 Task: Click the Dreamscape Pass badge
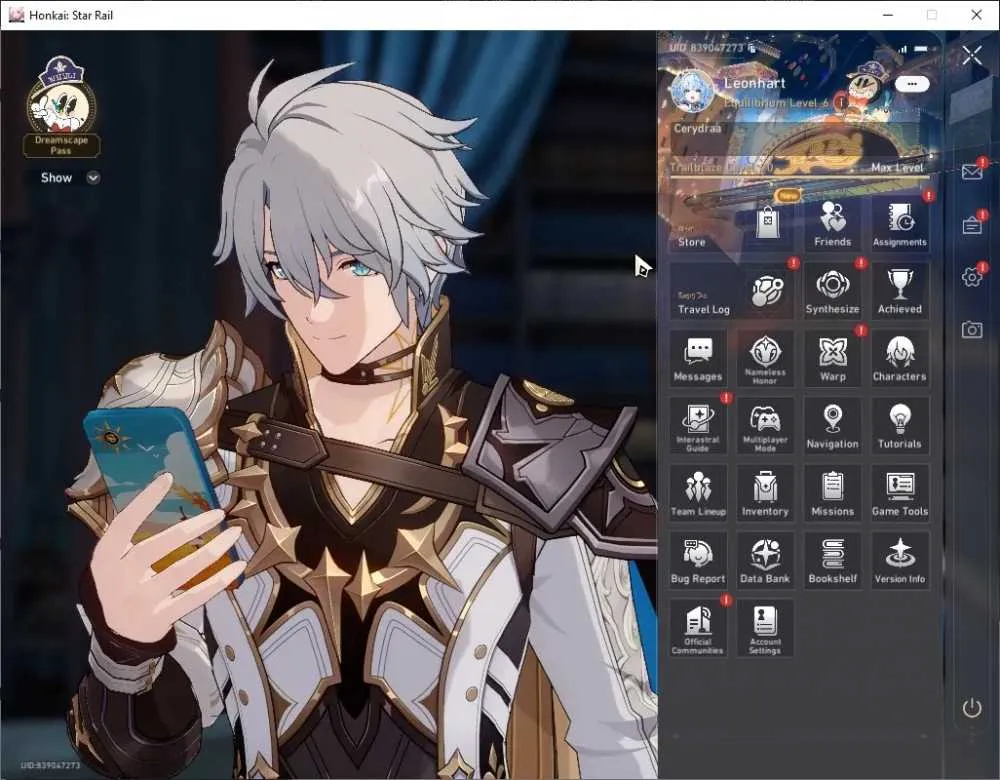[61, 107]
